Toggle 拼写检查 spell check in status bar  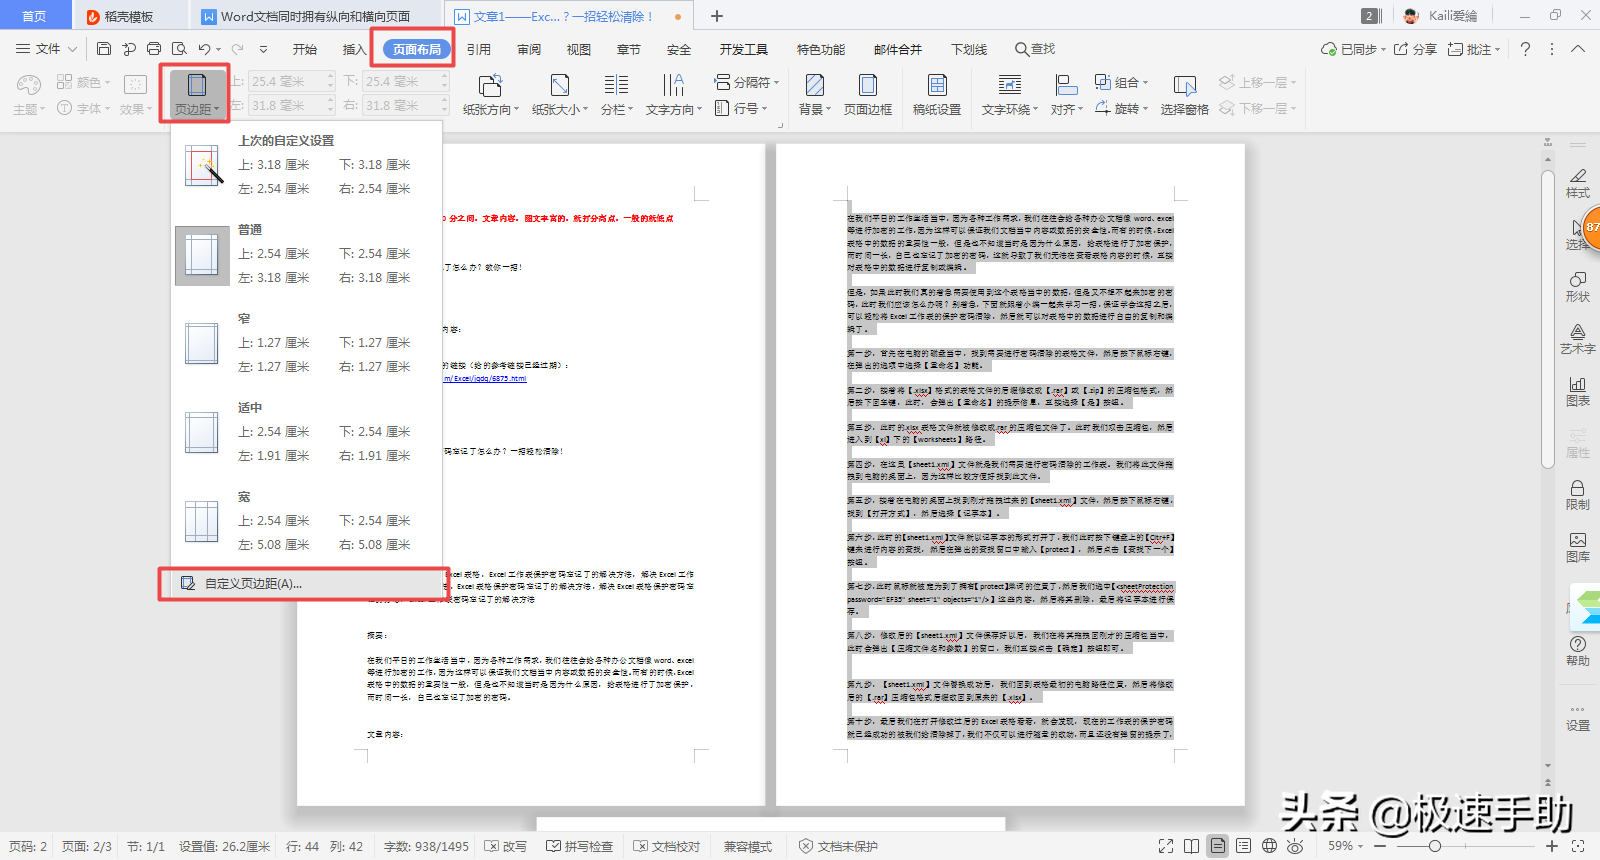580,846
